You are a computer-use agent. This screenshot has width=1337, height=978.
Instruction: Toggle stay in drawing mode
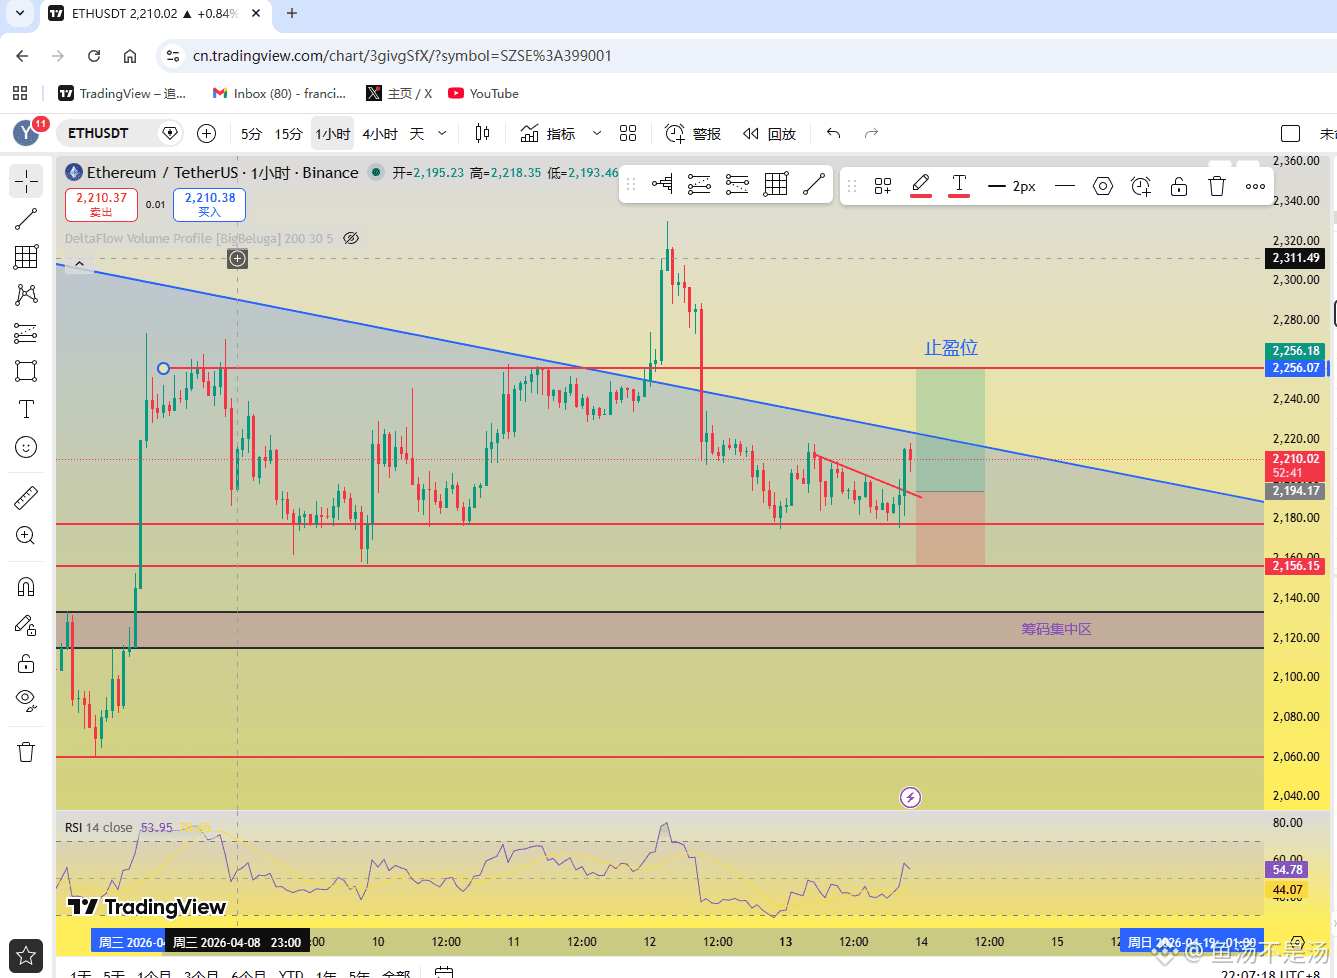(x=26, y=625)
